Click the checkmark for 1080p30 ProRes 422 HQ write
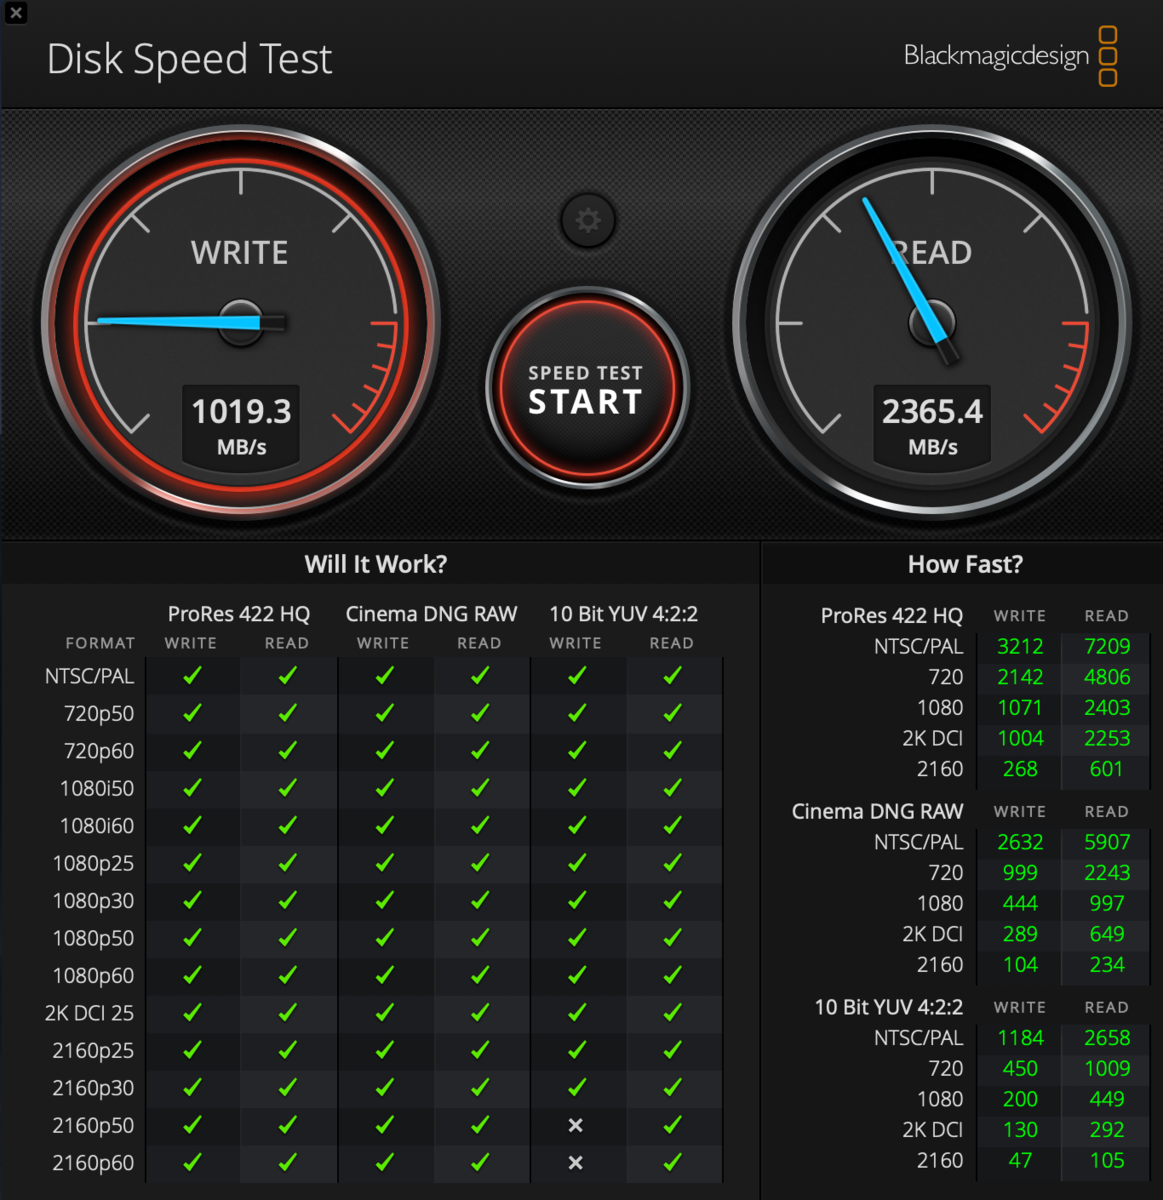The width and height of the screenshot is (1163, 1200). coord(192,901)
